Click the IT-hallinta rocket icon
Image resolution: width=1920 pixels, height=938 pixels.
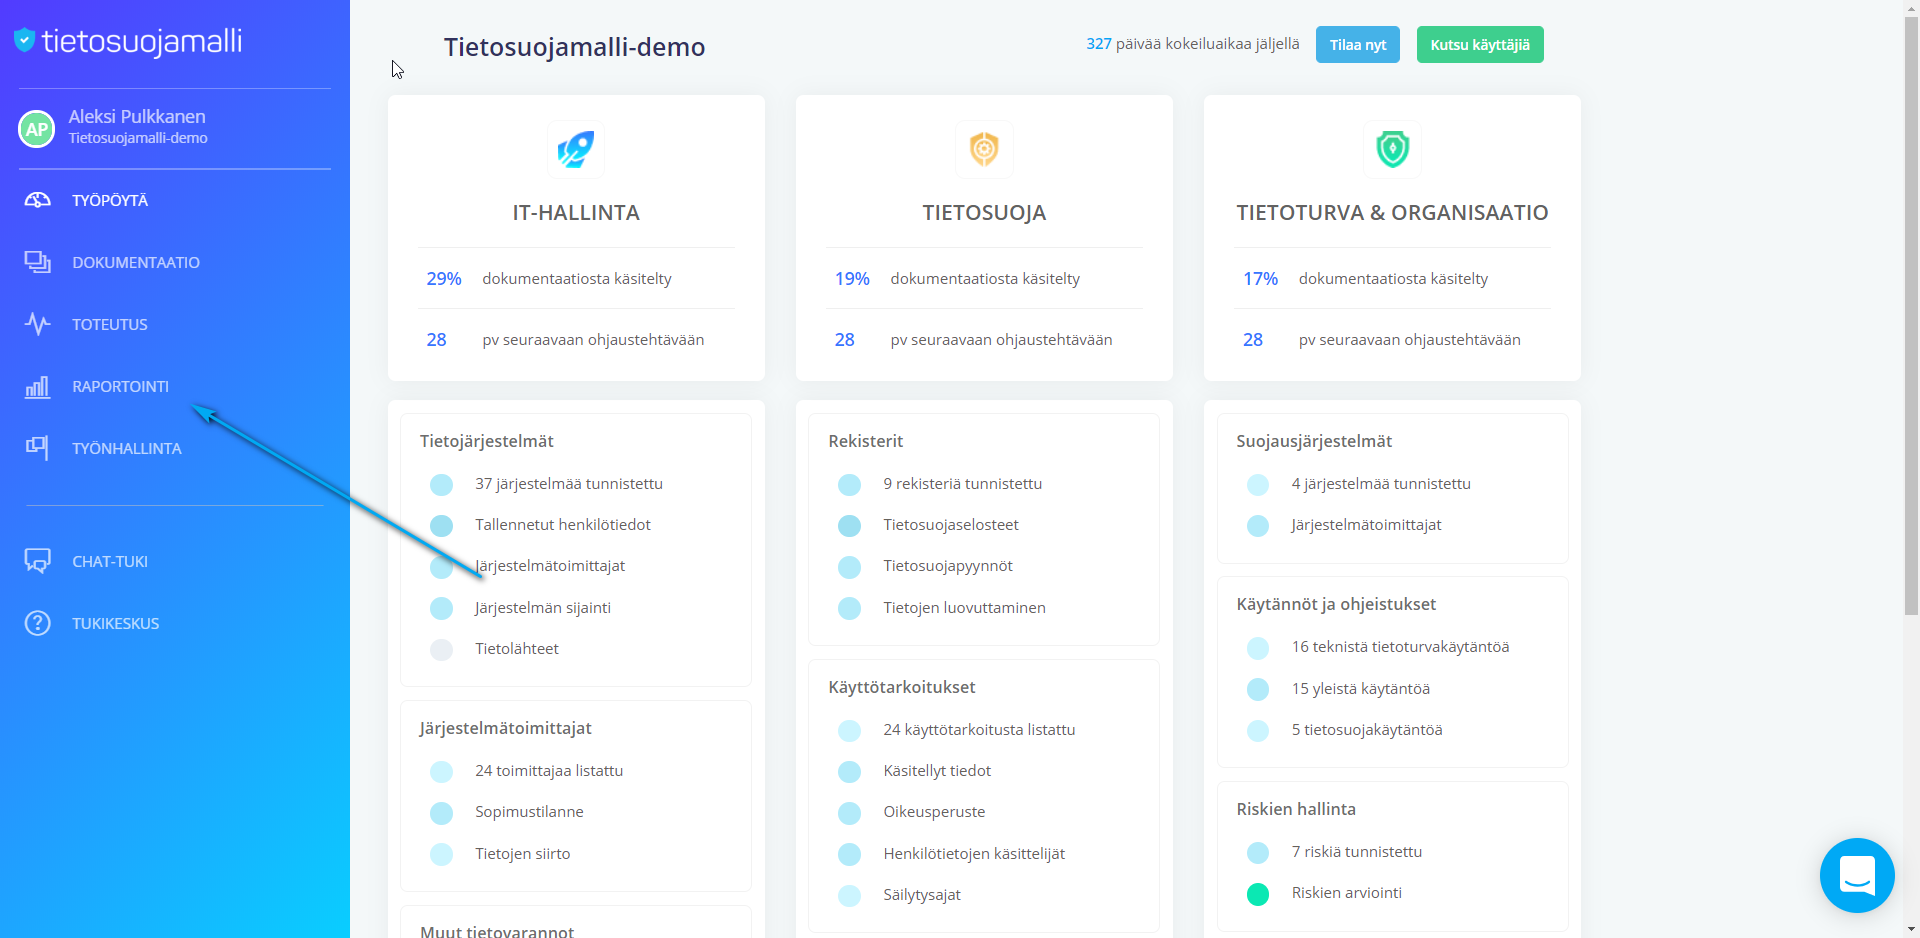click(576, 150)
